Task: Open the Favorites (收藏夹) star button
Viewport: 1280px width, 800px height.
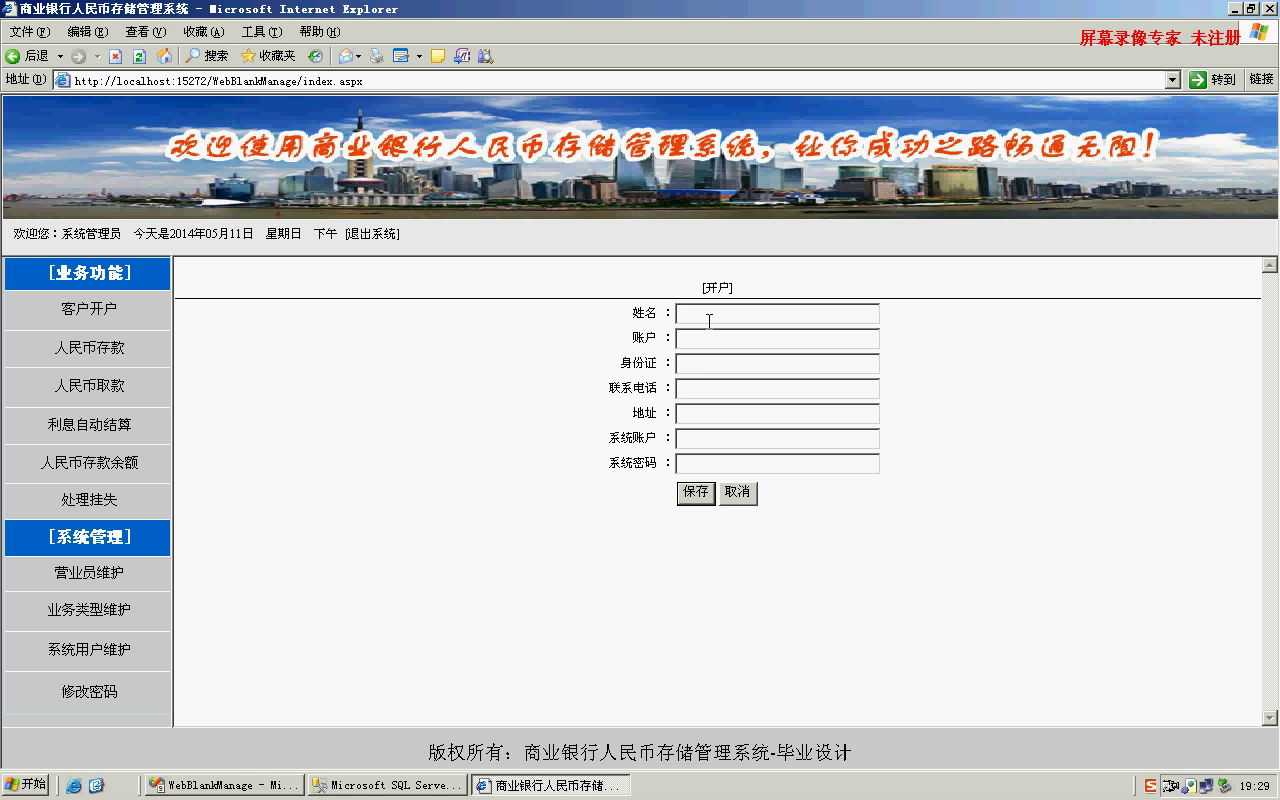Action: 268,56
